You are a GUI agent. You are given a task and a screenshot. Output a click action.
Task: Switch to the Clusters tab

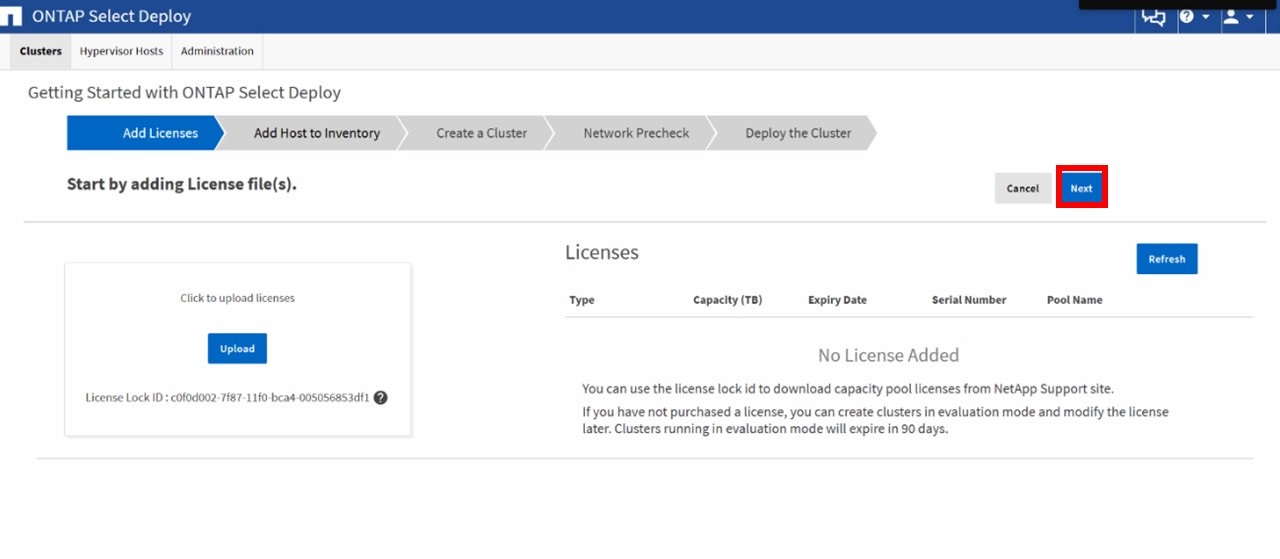(x=41, y=51)
